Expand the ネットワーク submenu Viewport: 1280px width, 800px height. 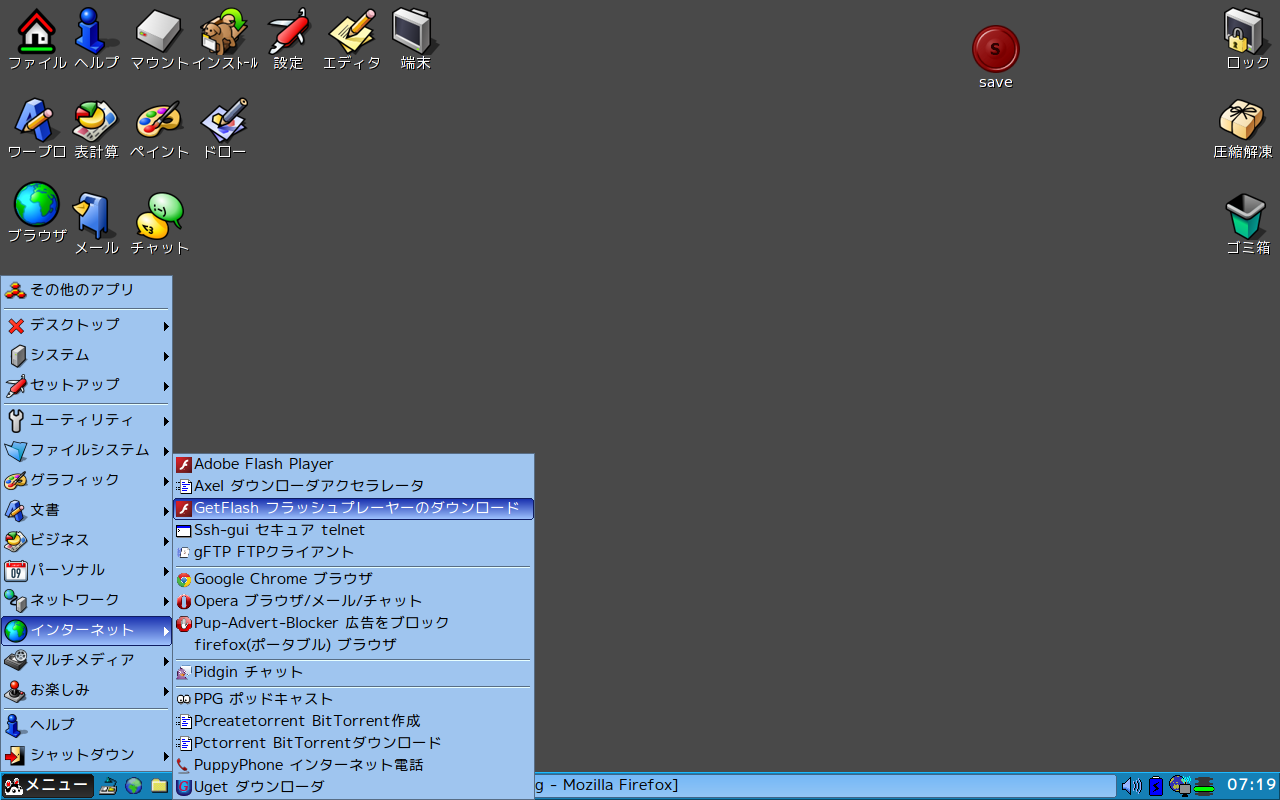coord(87,600)
